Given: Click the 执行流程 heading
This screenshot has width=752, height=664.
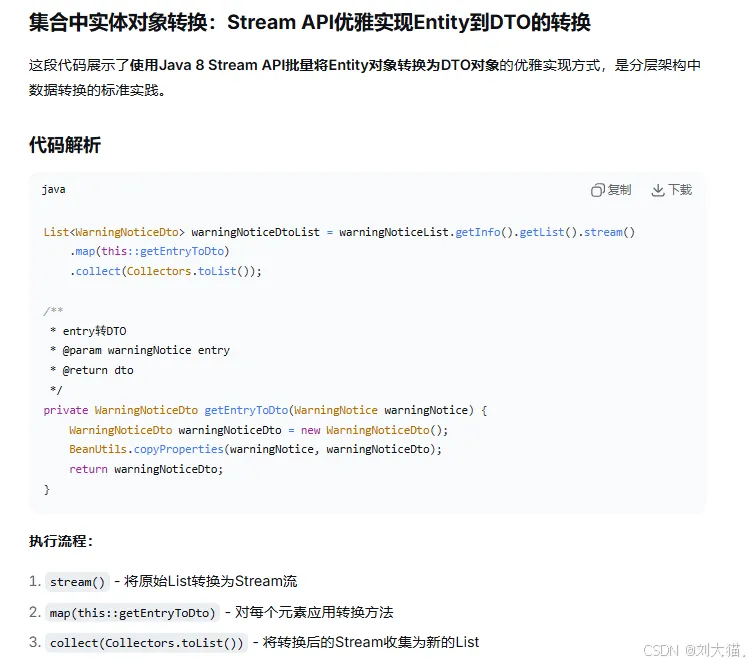Looking at the screenshot, I should (x=61, y=541).
